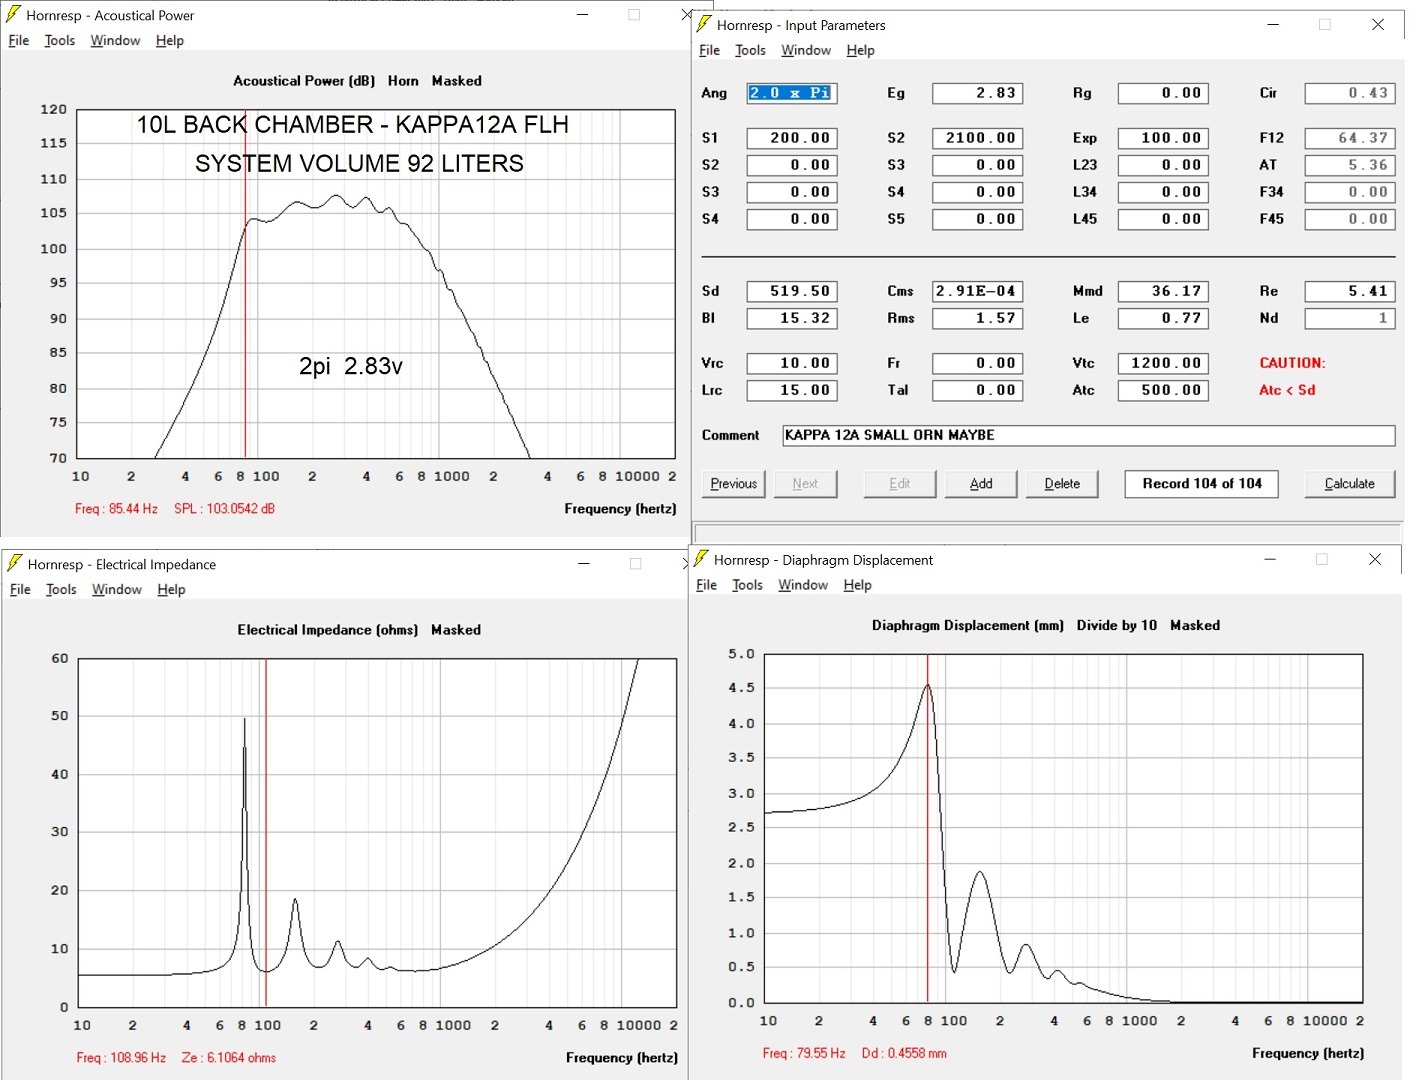Click the Vrc field showing 10.00

click(x=792, y=363)
